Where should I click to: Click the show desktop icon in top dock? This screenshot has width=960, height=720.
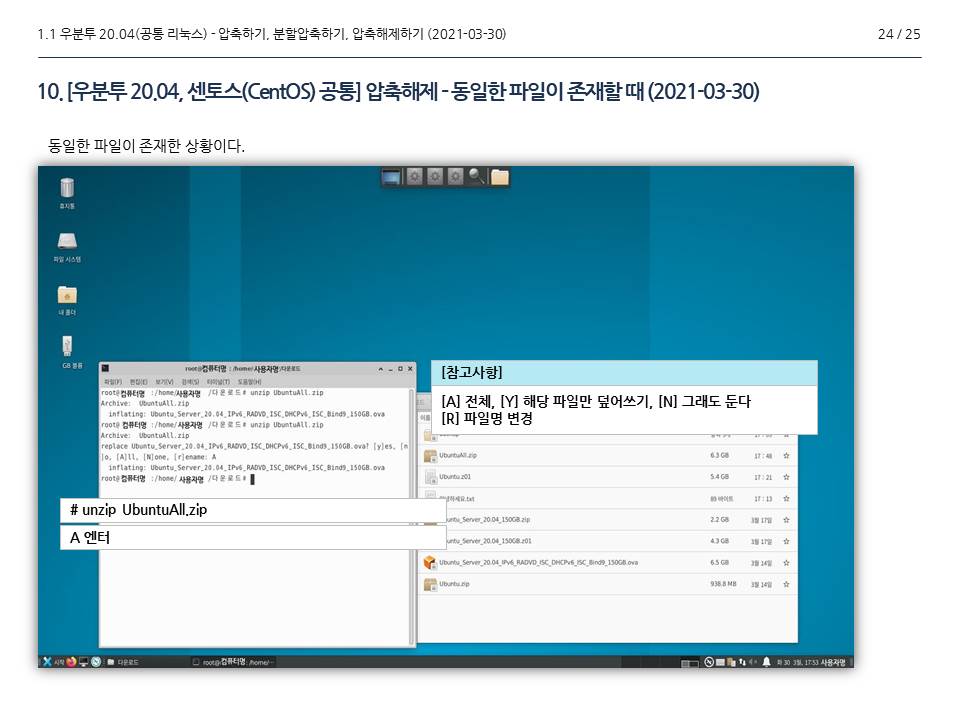coord(391,177)
